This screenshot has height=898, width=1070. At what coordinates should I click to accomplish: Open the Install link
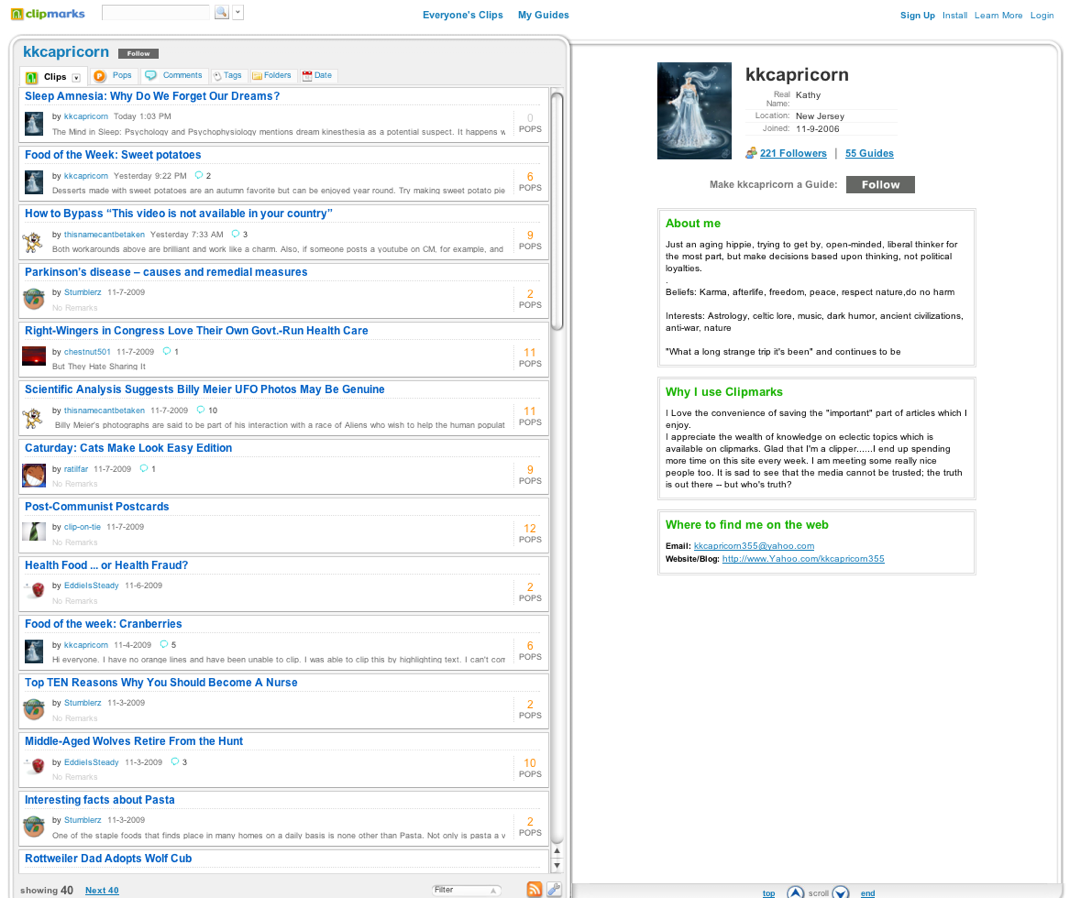click(955, 15)
